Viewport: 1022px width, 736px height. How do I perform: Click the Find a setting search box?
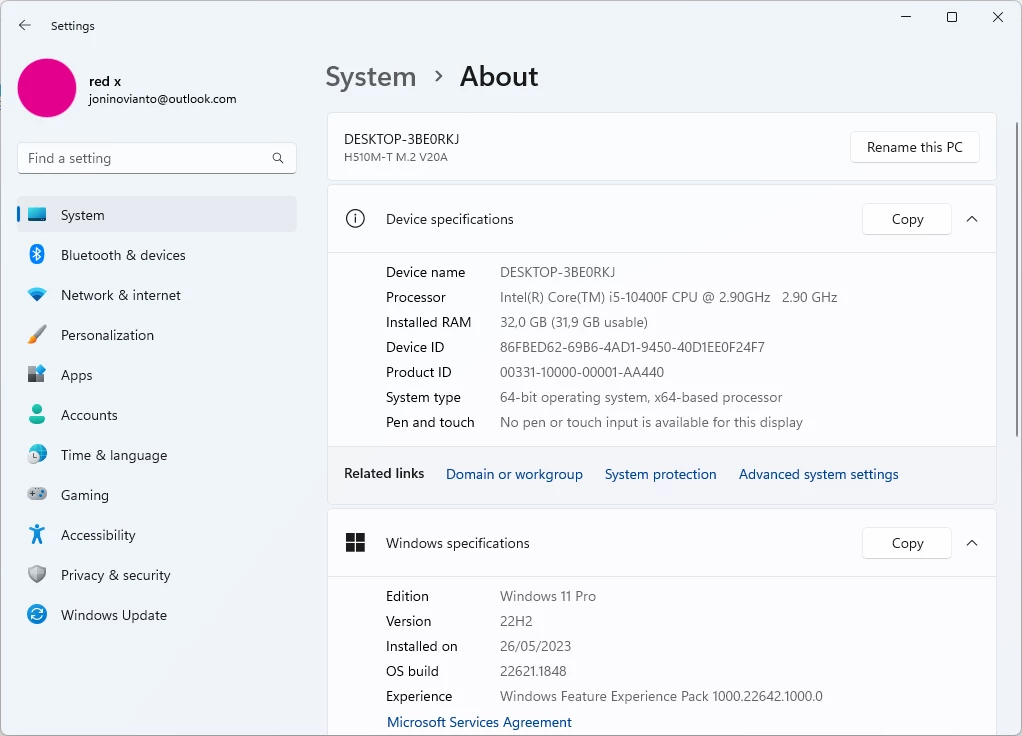[156, 158]
